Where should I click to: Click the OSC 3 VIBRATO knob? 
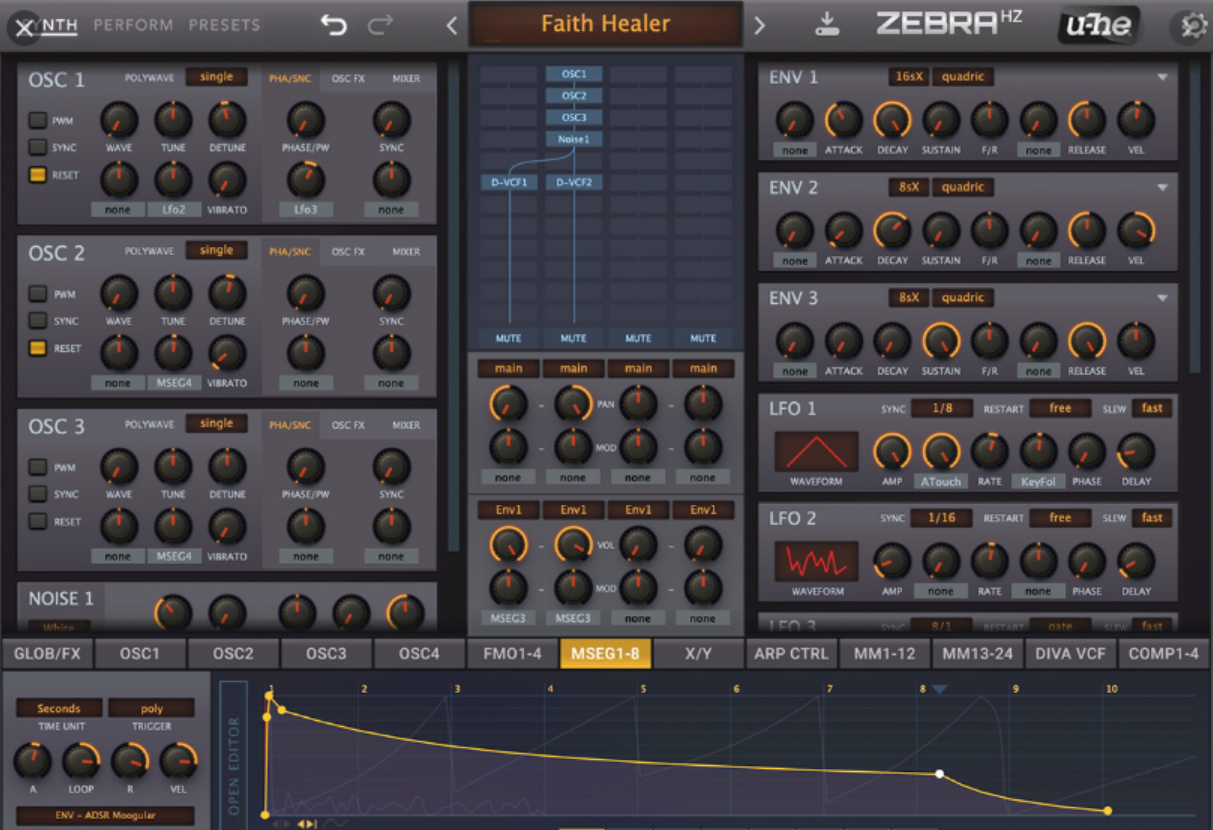227,526
